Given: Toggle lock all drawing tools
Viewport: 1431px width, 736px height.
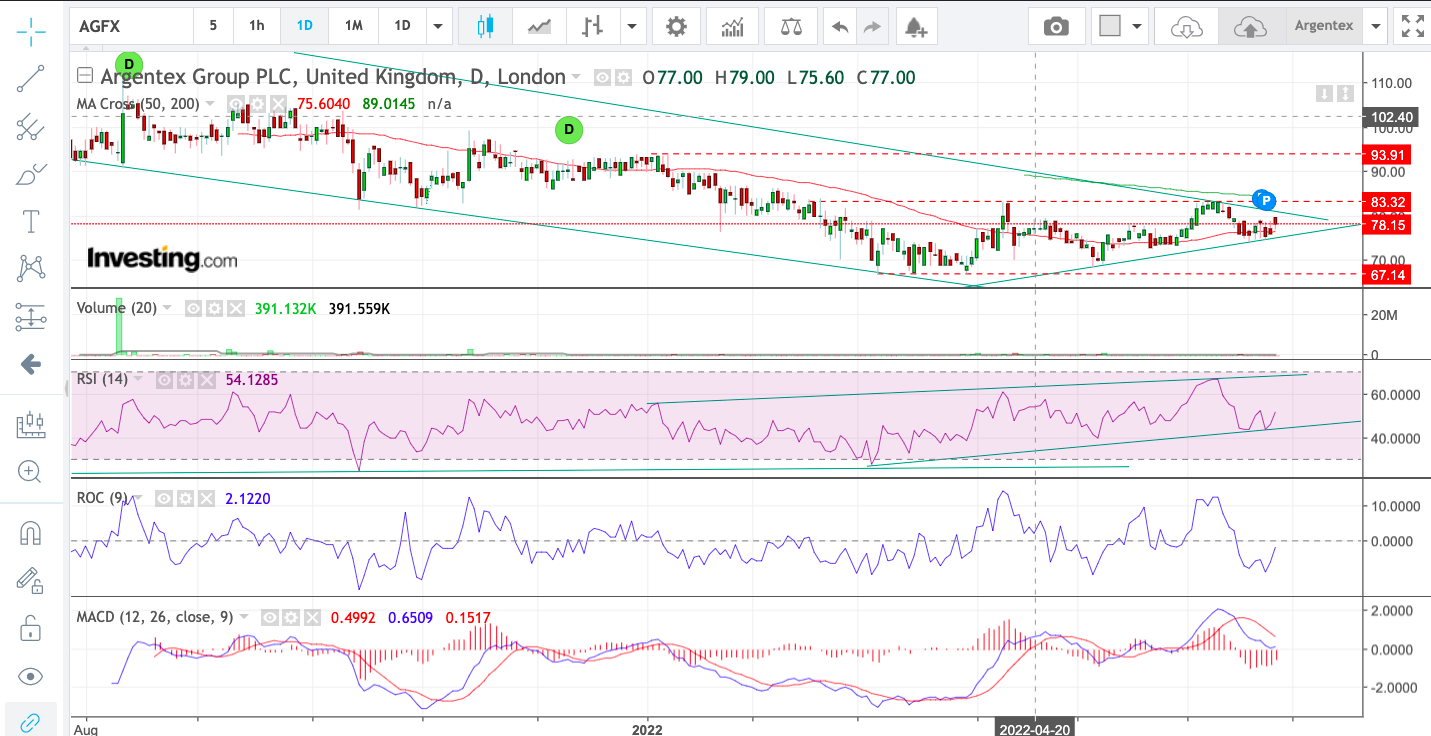Looking at the screenshot, I should 31,629.
